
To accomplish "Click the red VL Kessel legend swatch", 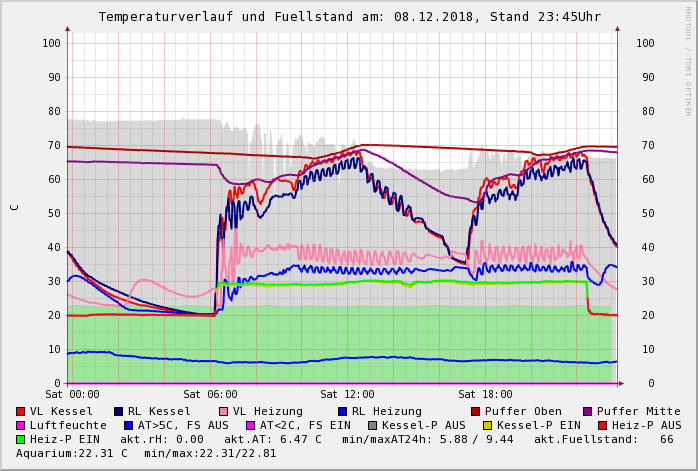I will (x=21, y=411).
